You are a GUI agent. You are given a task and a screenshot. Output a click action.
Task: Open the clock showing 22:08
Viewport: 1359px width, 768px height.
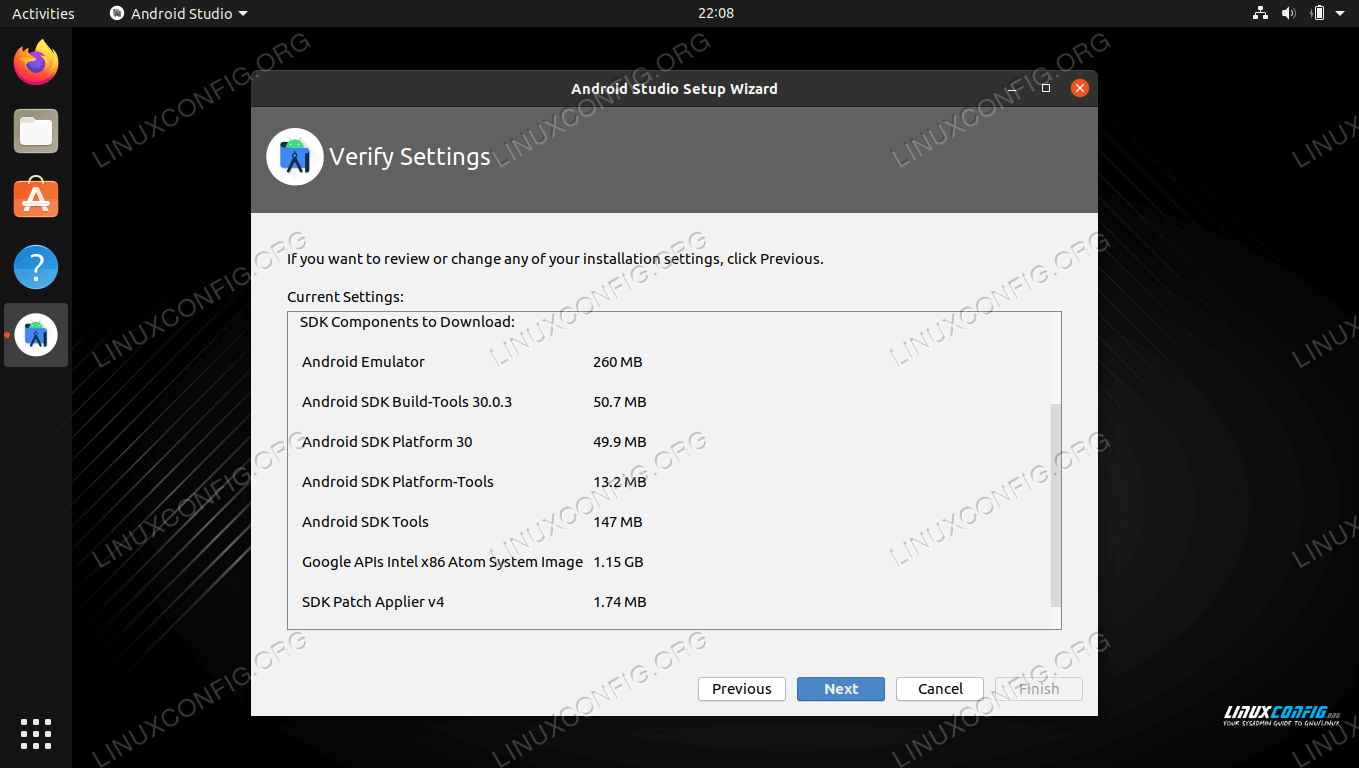pyautogui.click(x=716, y=13)
